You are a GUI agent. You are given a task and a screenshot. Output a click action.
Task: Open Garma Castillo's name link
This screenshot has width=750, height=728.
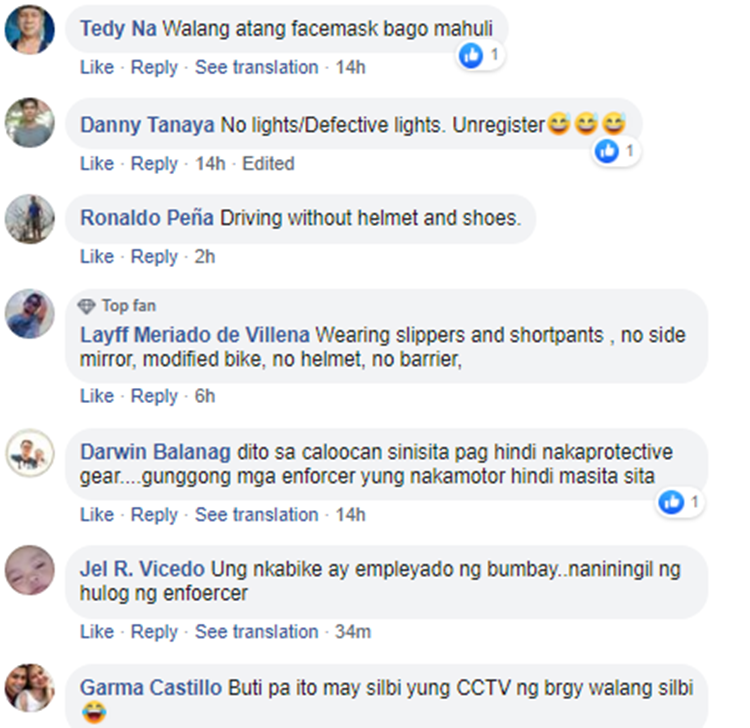(x=151, y=688)
